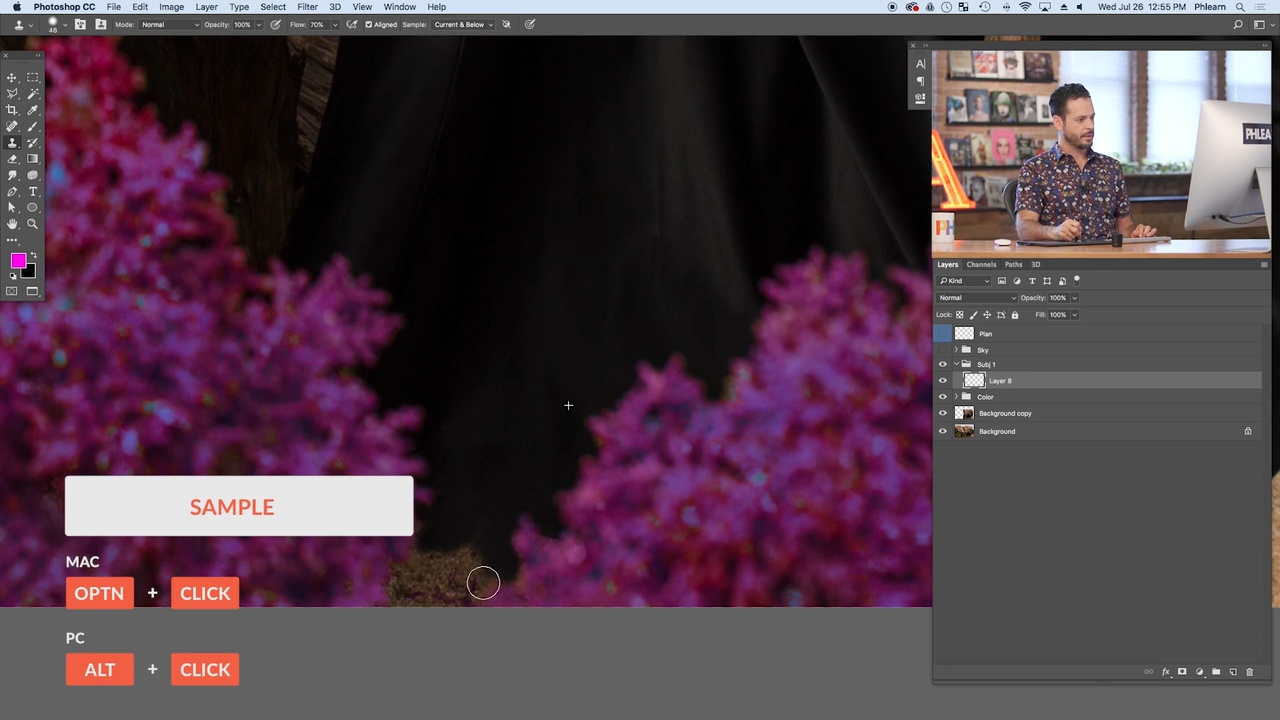The height and width of the screenshot is (720, 1280).
Task: Select the Rectangular Marquee tool
Action: point(32,77)
